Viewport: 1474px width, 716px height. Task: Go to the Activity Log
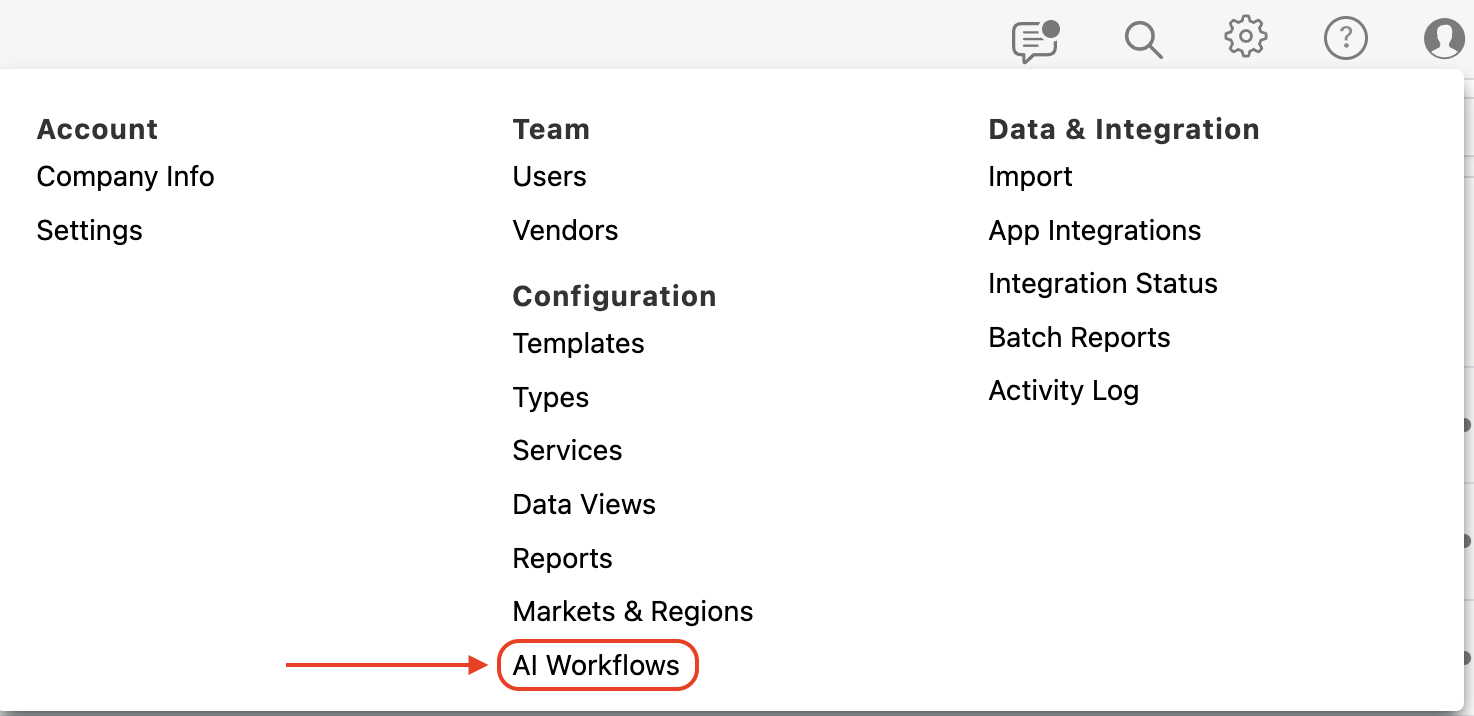[1063, 391]
